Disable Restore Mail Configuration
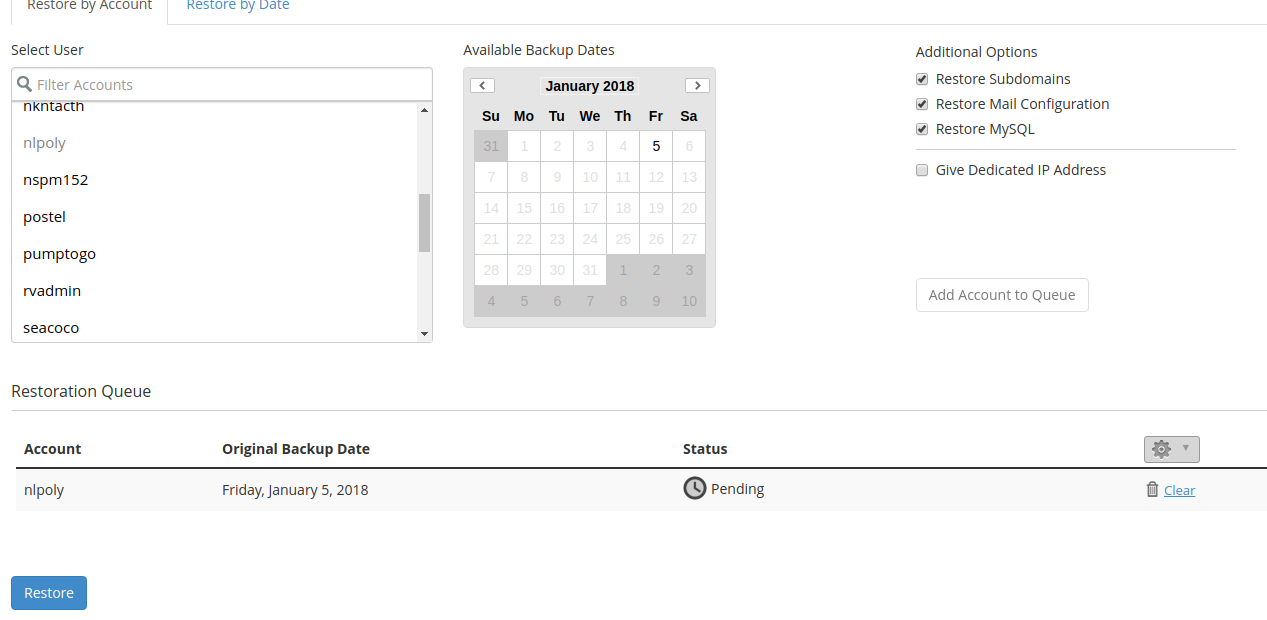 point(921,103)
